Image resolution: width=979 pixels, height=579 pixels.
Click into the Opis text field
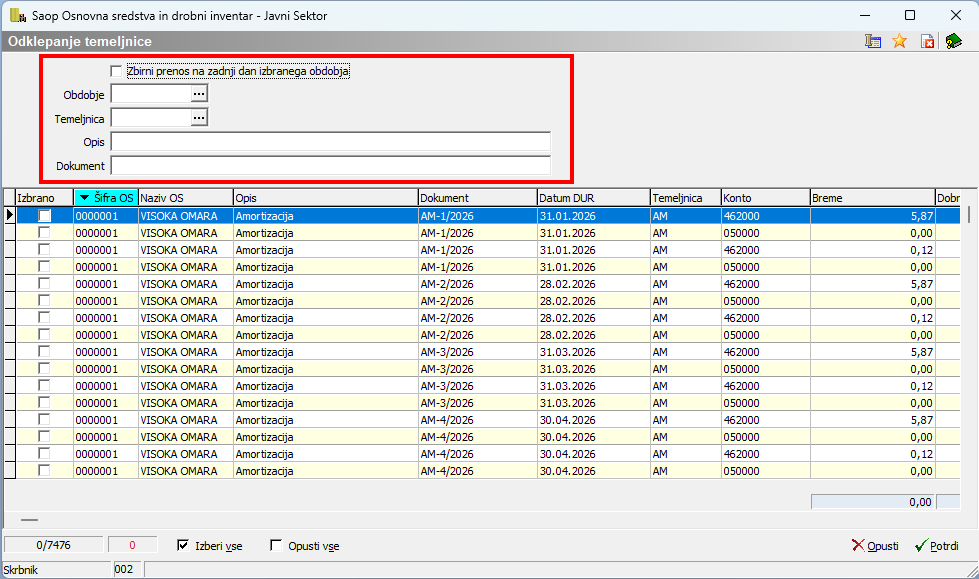[x=330, y=142]
